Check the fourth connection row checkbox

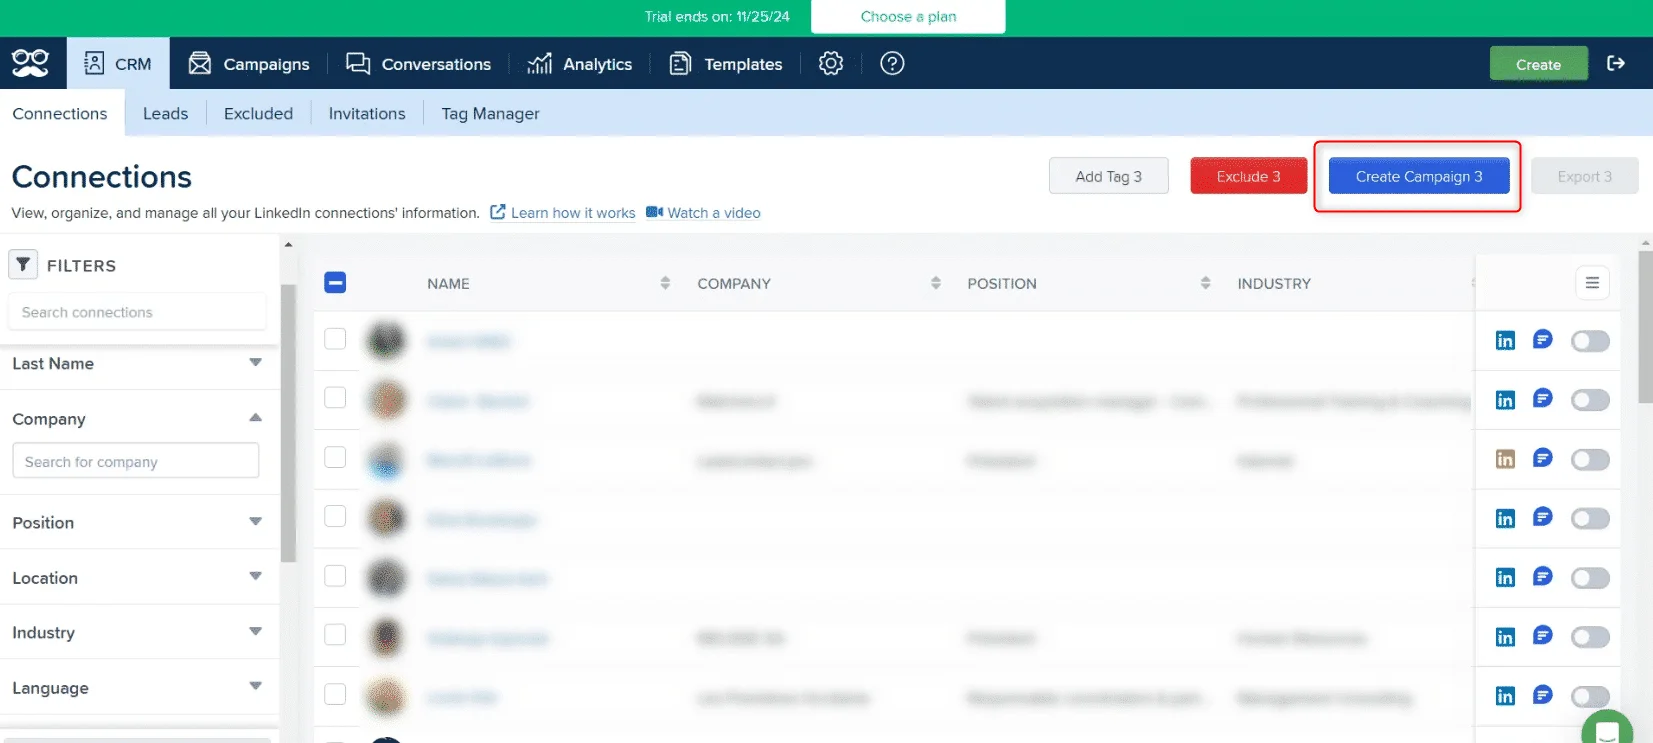click(x=336, y=516)
